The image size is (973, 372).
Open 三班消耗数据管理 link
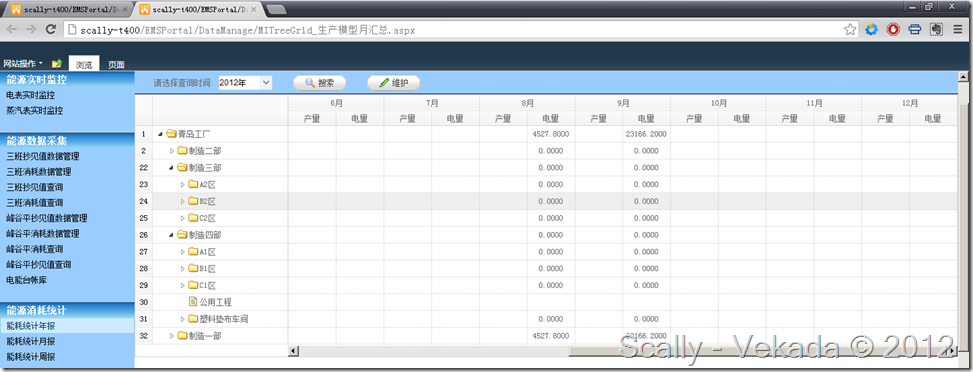[x=38, y=171]
